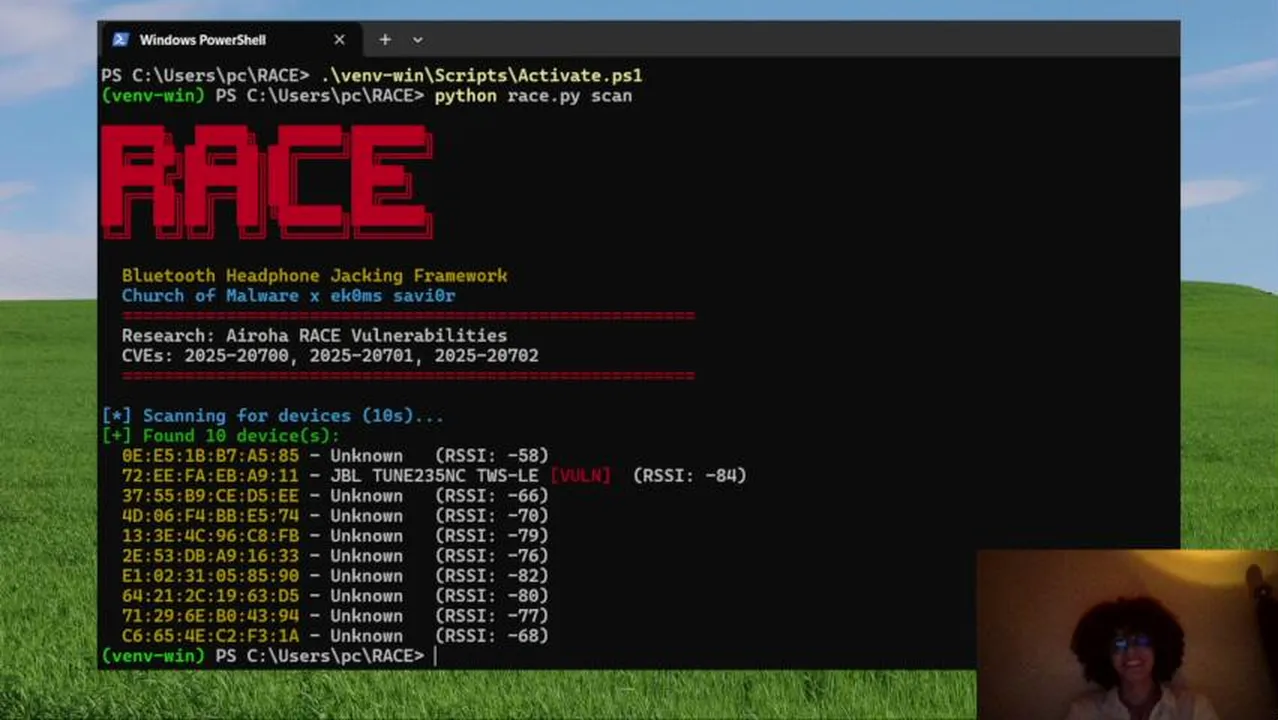Viewport: 1278px width, 720px height.
Task: Expand the new tab profile dropdown
Action: coord(417,40)
